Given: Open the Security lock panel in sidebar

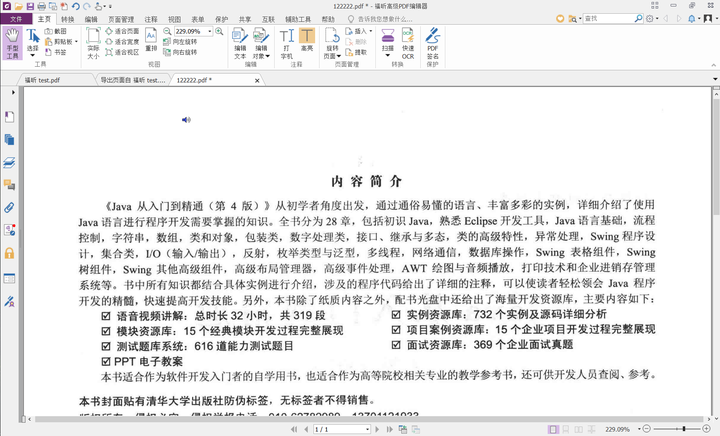Looking at the screenshot, I should click(x=9, y=253).
